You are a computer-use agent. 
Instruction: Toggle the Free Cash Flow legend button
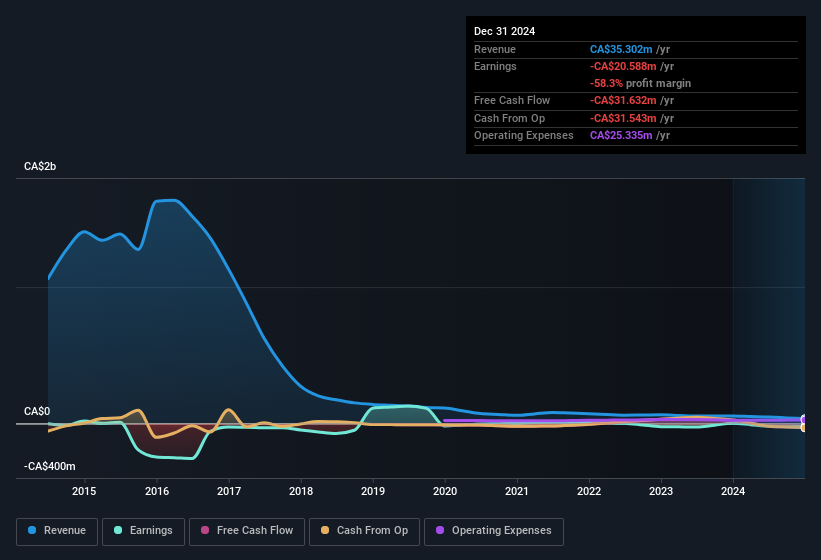pos(247,531)
